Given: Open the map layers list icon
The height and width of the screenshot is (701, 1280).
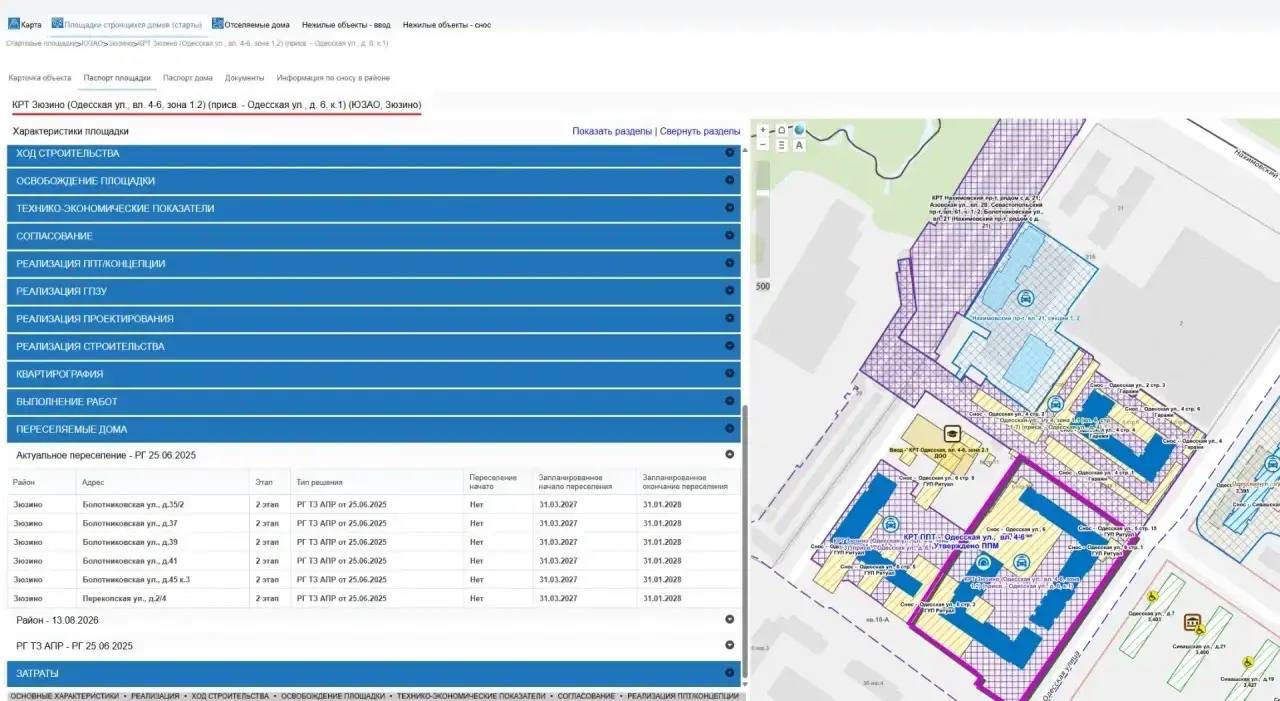Looking at the screenshot, I should [x=782, y=145].
